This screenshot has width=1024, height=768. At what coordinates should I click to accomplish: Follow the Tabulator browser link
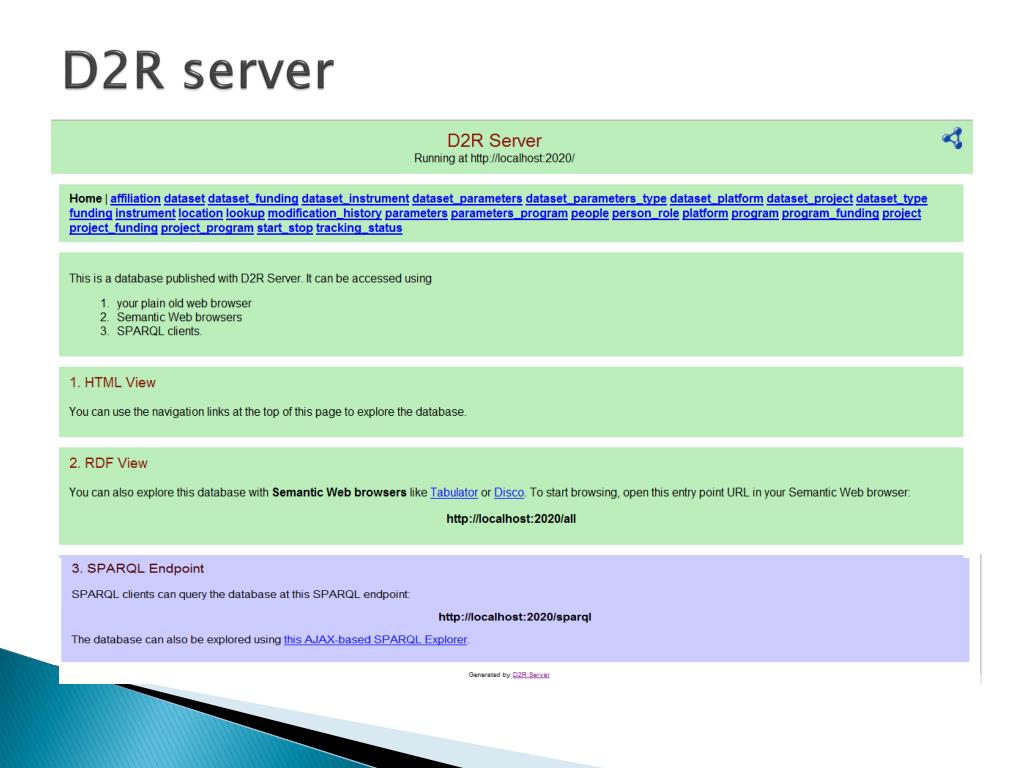454,492
